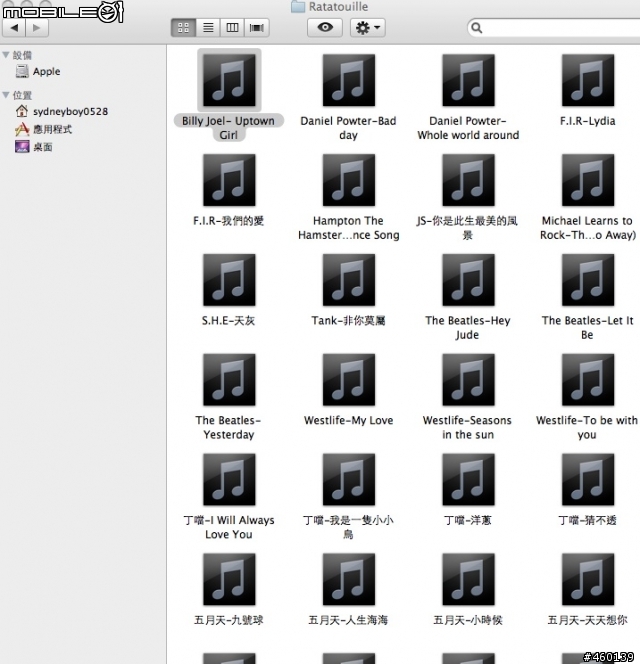Image resolution: width=640 pixels, height=665 pixels.
Task: Select the The Beatles-Let It Be file icon
Action: point(588,280)
